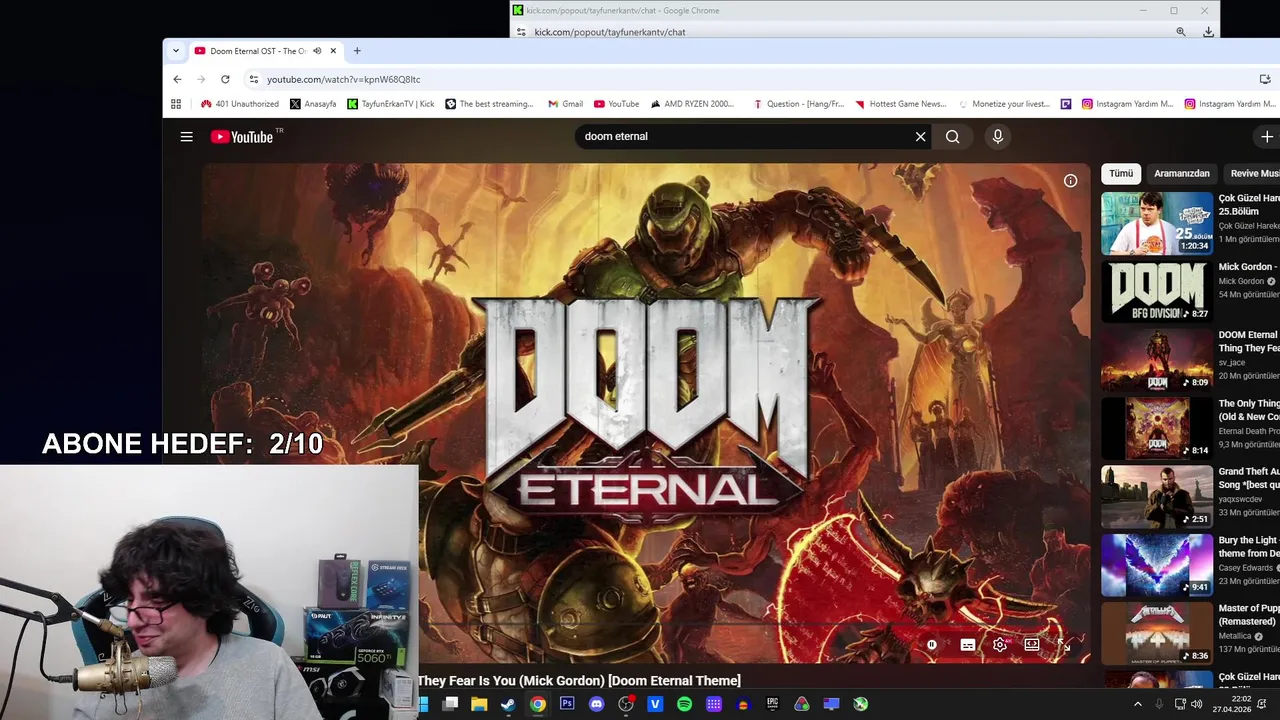Image resolution: width=1280 pixels, height=720 pixels.
Task: Open the volume control in system tray
Action: 1197,704
